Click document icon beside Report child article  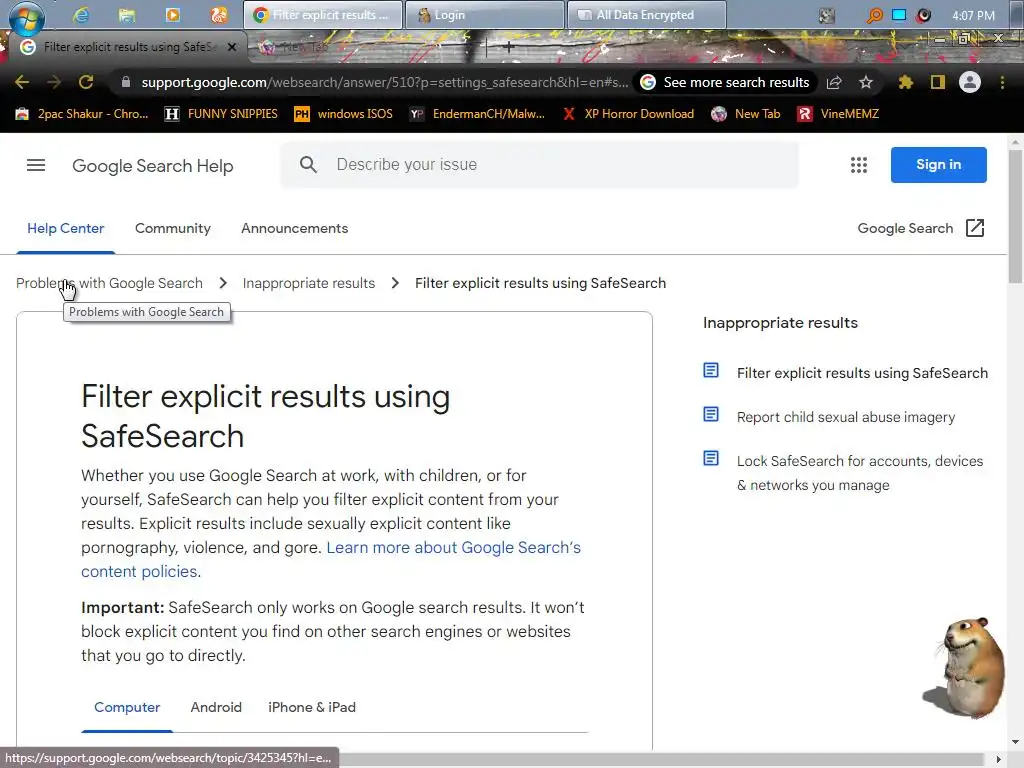(x=711, y=414)
